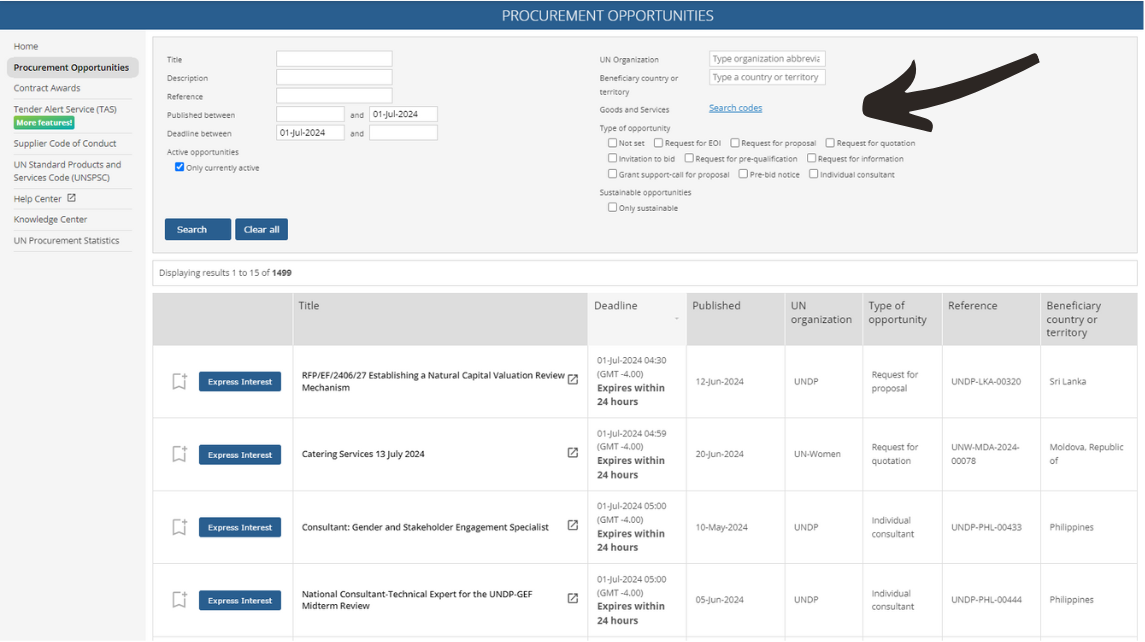Focus the Title input field
This screenshot has height=642, width=1145.
pyautogui.click(x=334, y=58)
